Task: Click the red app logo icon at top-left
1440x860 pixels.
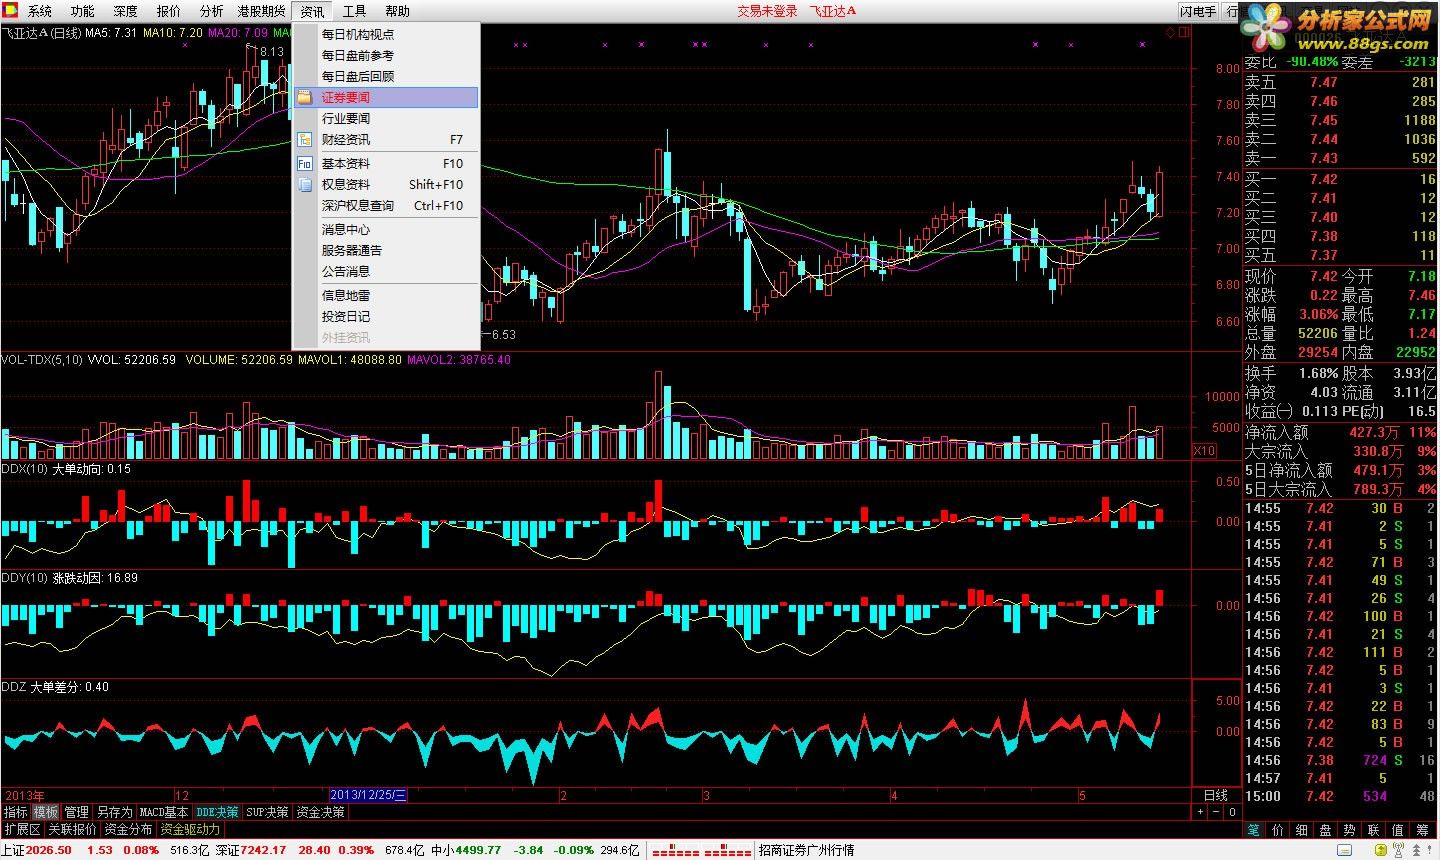Action: (x=9, y=10)
